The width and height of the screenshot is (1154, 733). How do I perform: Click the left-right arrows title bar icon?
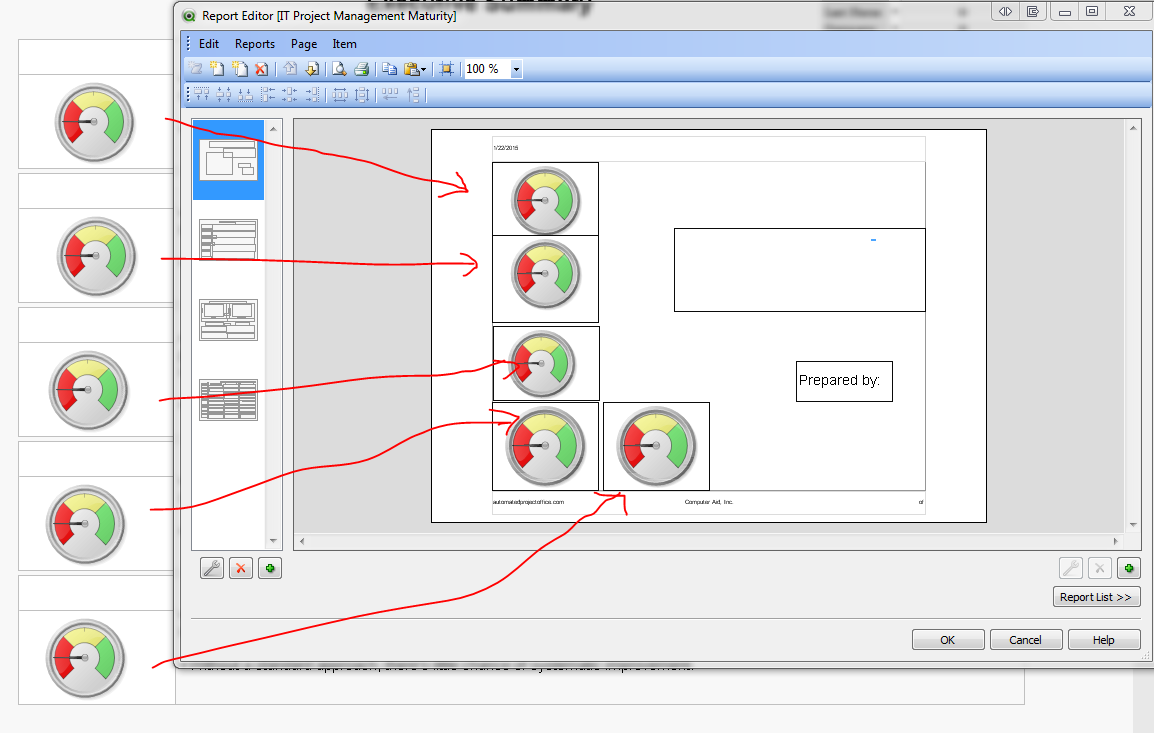click(1005, 12)
